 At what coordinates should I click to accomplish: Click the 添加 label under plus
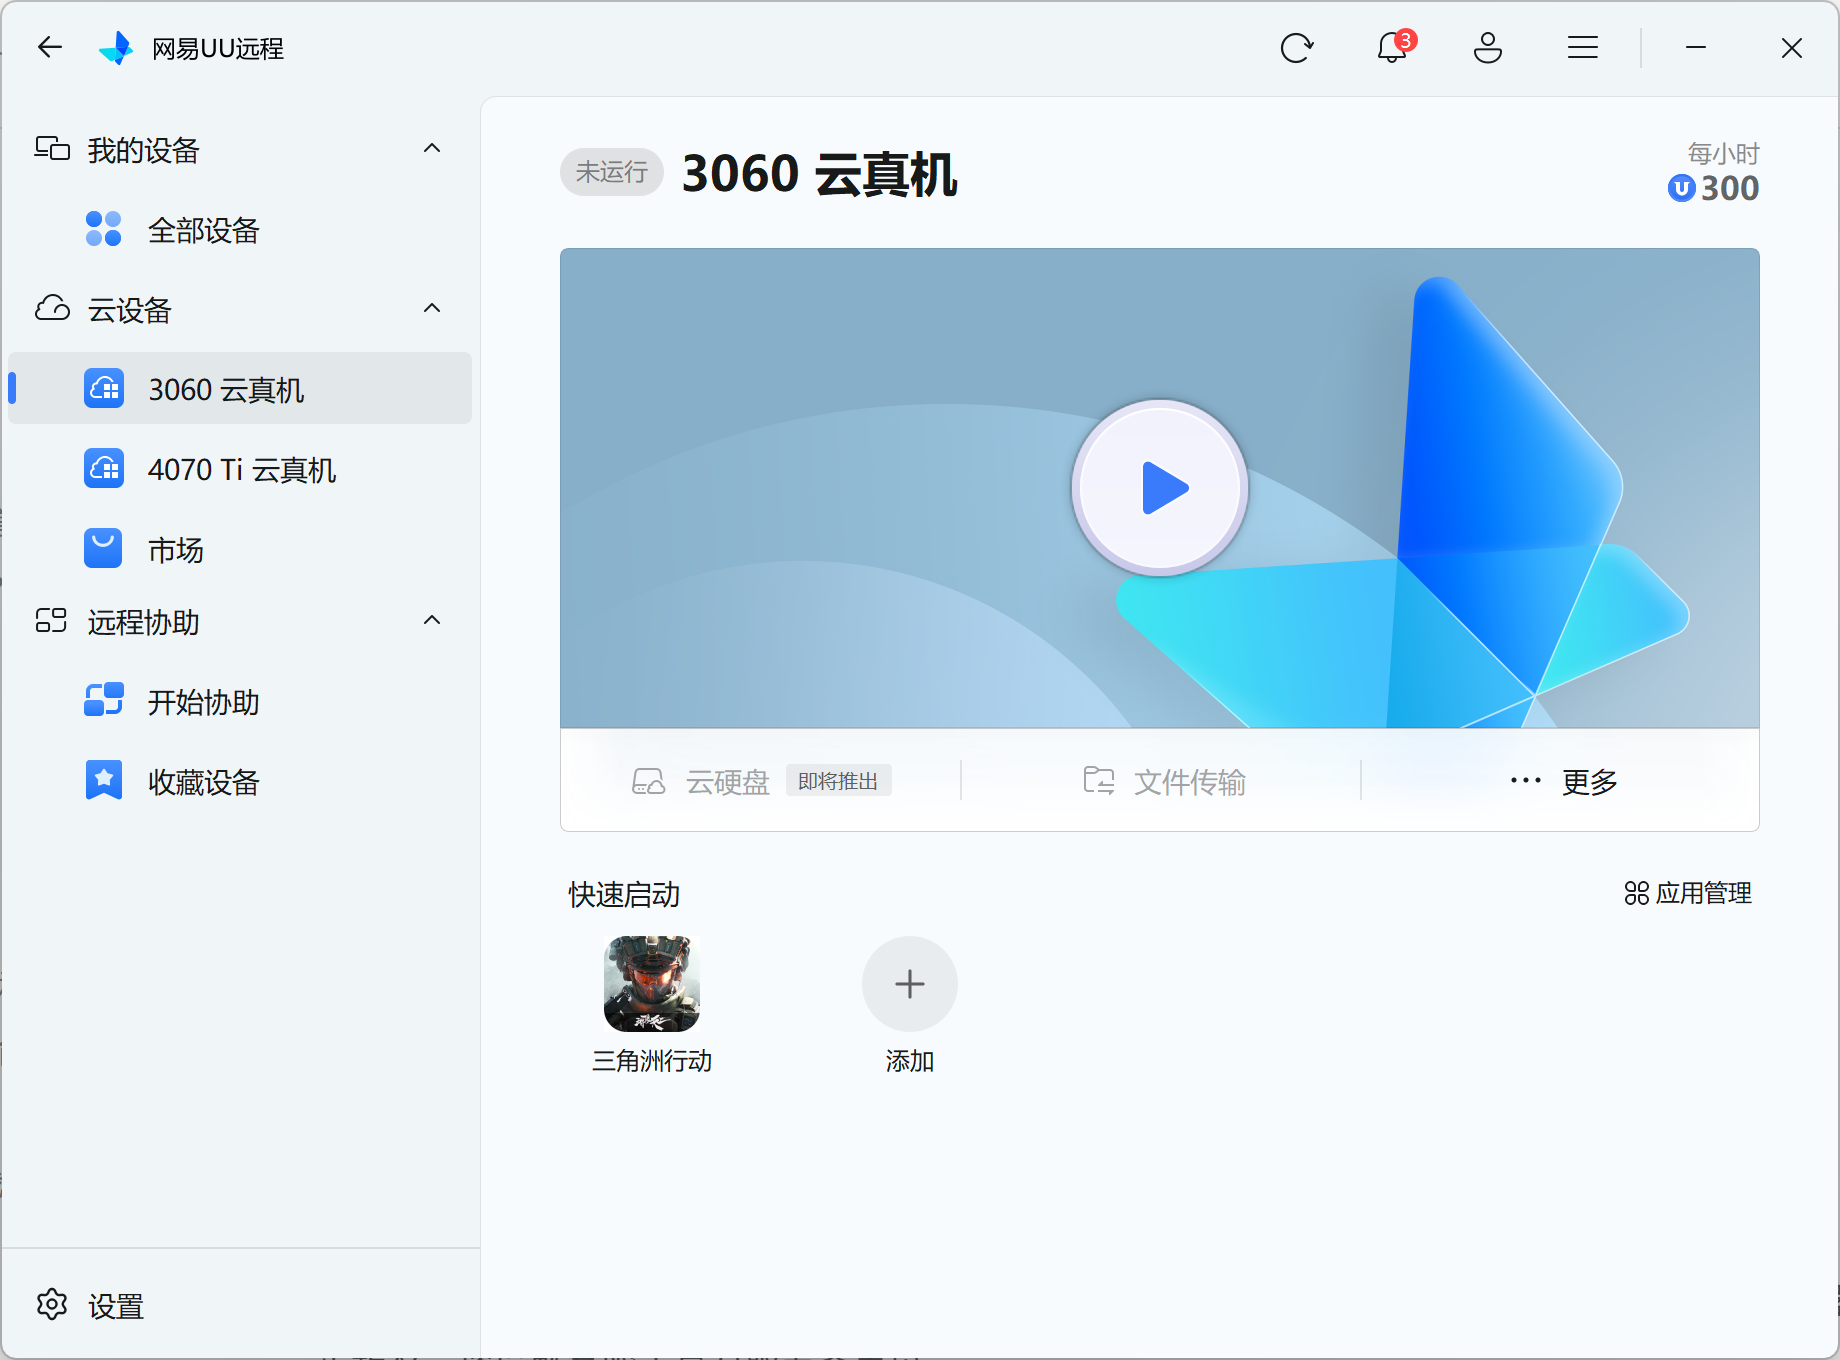(910, 1061)
